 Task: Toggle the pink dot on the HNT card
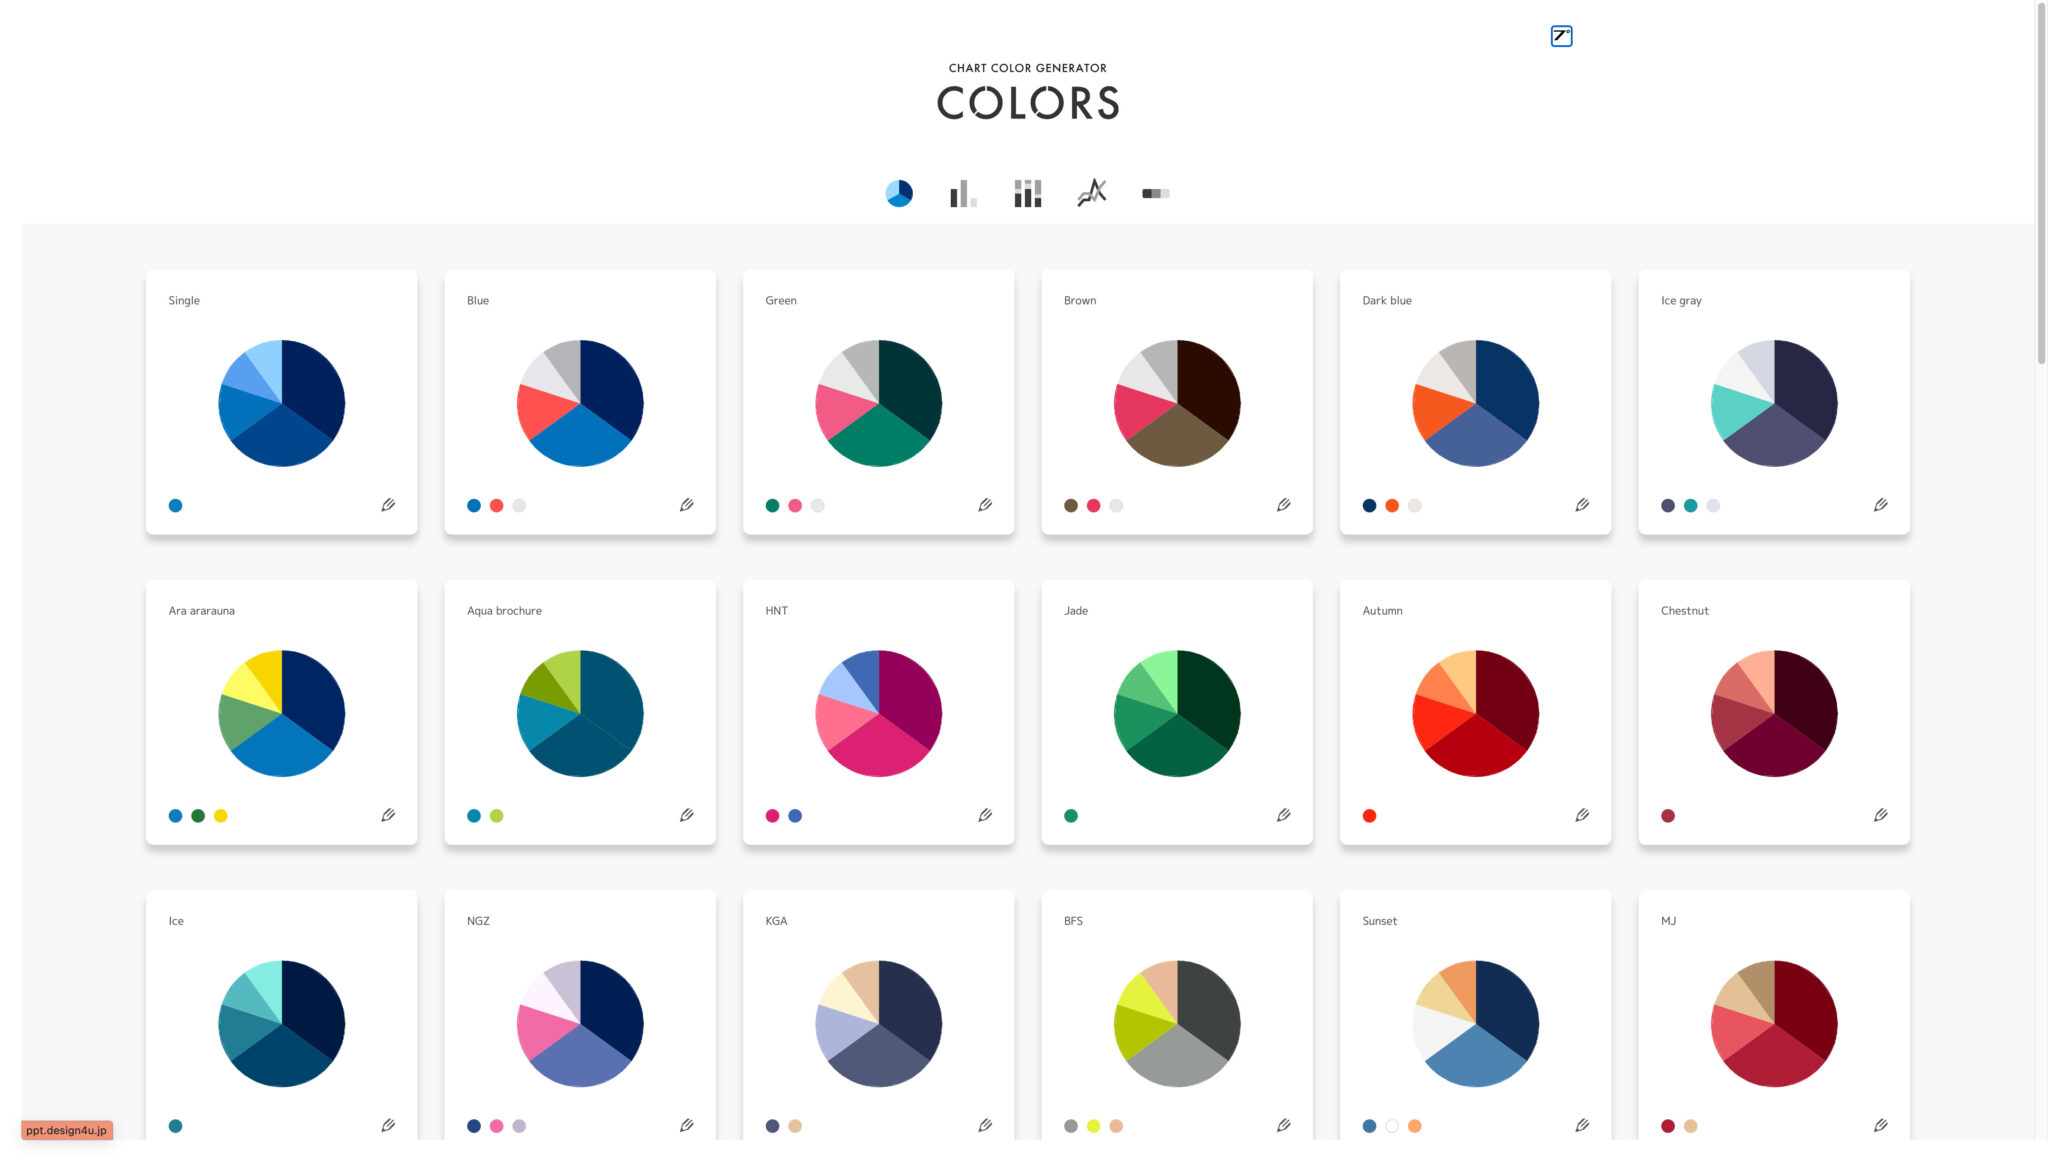click(x=771, y=815)
